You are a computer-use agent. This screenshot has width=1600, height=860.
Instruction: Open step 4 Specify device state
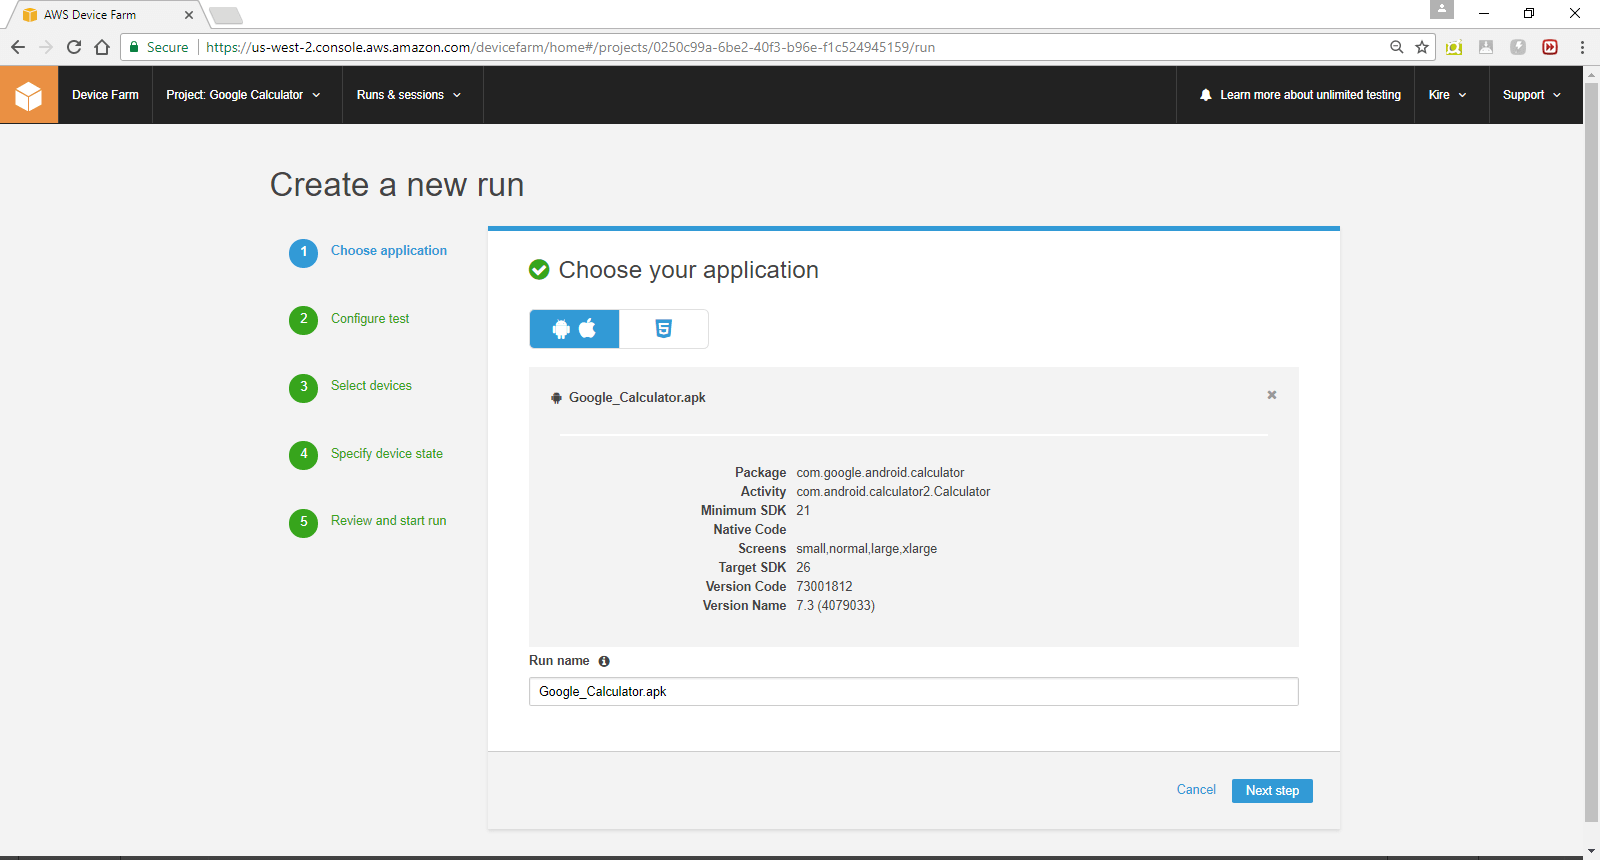tap(387, 454)
